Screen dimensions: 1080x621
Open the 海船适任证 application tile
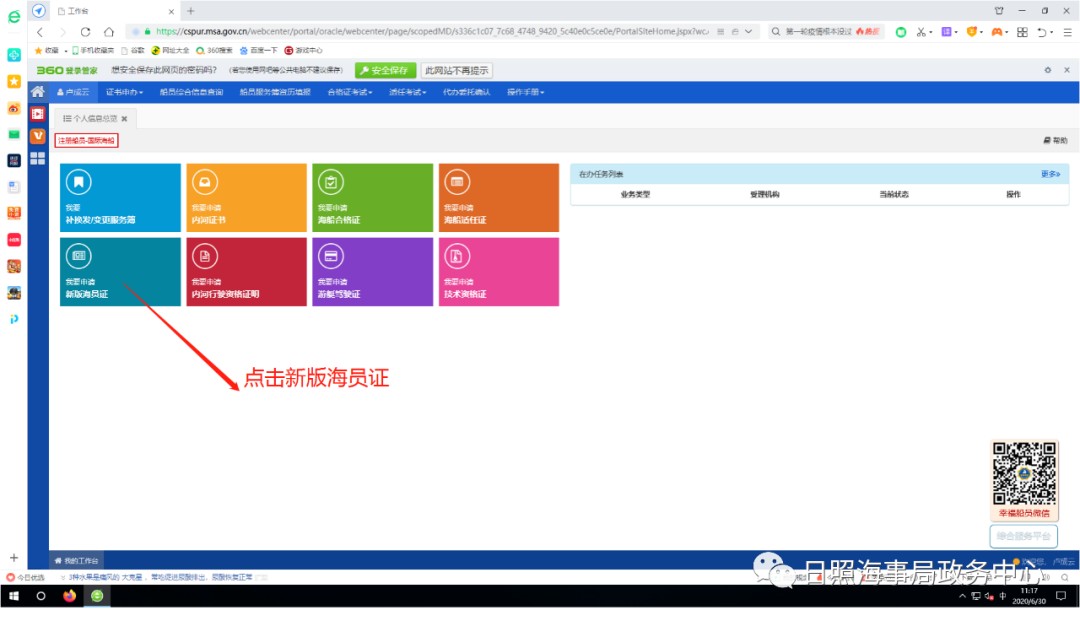[499, 198]
